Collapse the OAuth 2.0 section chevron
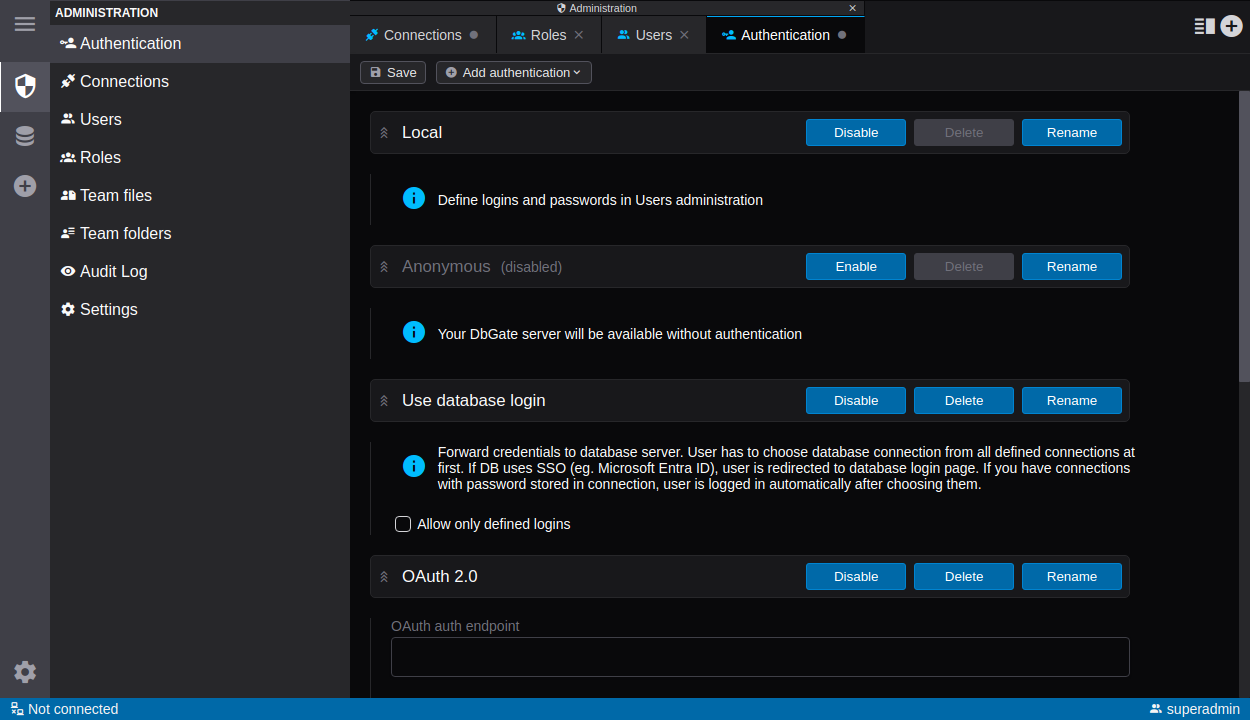Screen dimensions: 1250x720 click(x=384, y=577)
